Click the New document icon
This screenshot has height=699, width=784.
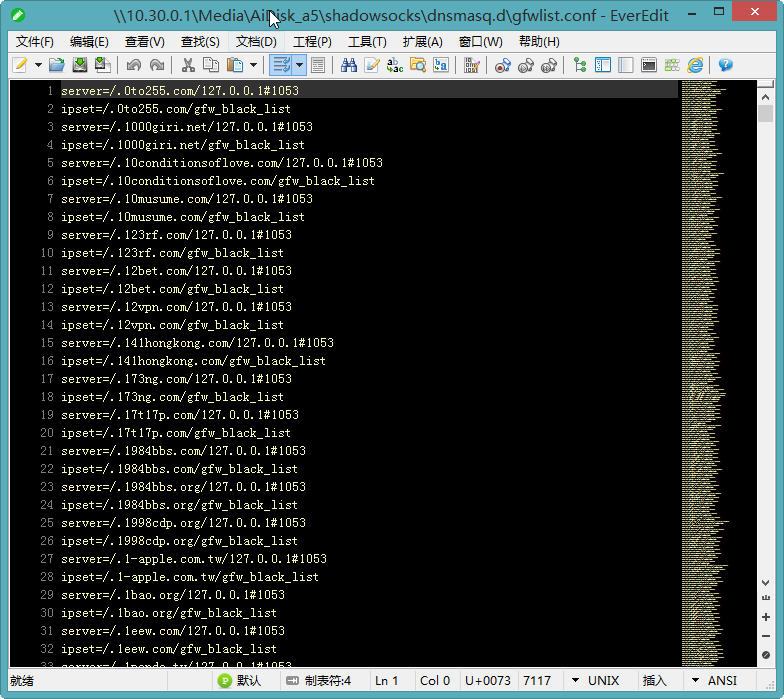click(x=20, y=65)
